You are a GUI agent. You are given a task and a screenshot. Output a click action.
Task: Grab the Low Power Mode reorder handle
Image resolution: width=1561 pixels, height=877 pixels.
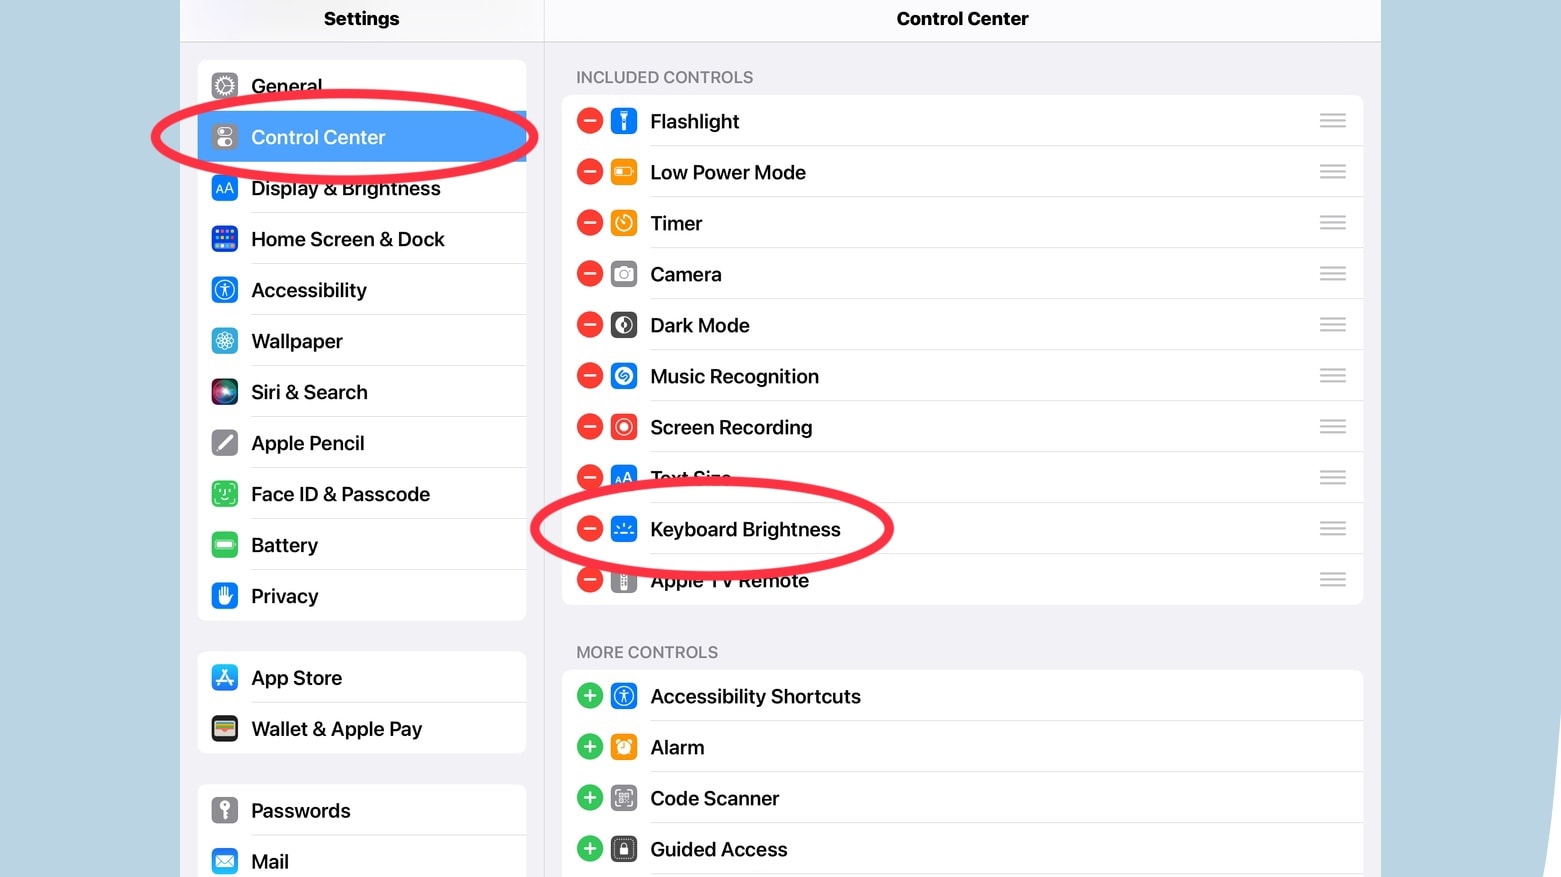click(x=1332, y=173)
